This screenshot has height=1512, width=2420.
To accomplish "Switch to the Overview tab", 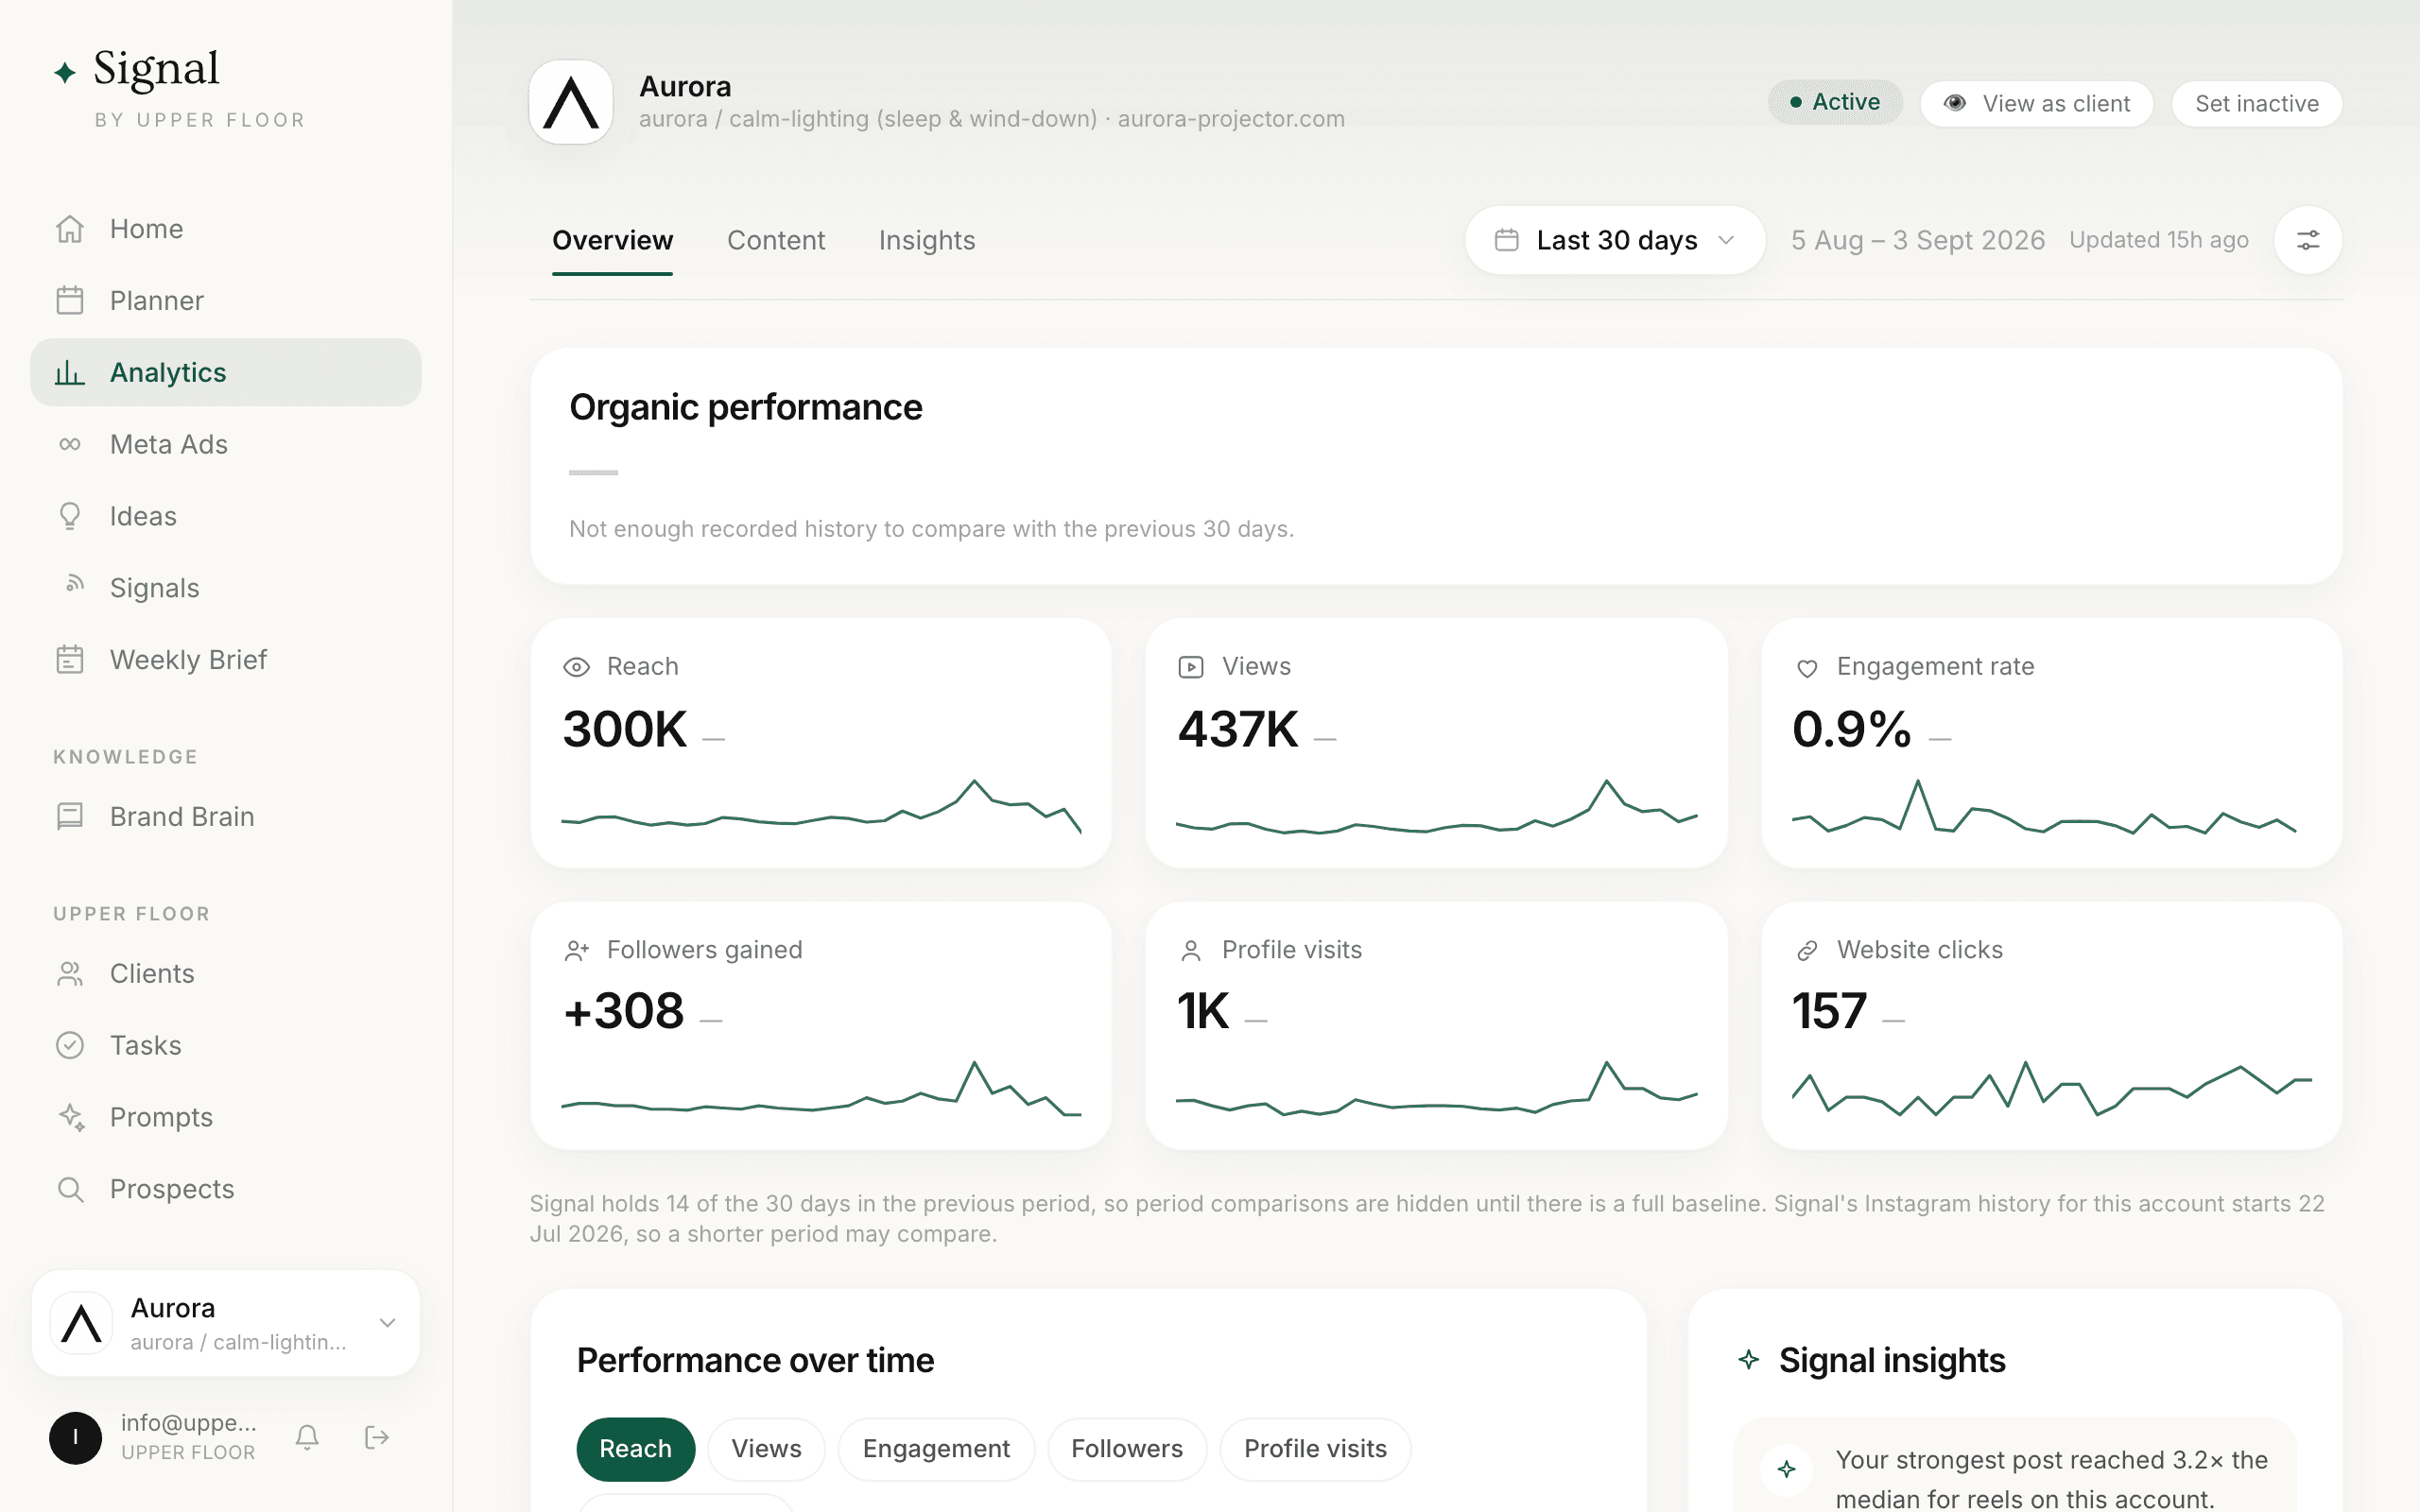I will pos(612,240).
